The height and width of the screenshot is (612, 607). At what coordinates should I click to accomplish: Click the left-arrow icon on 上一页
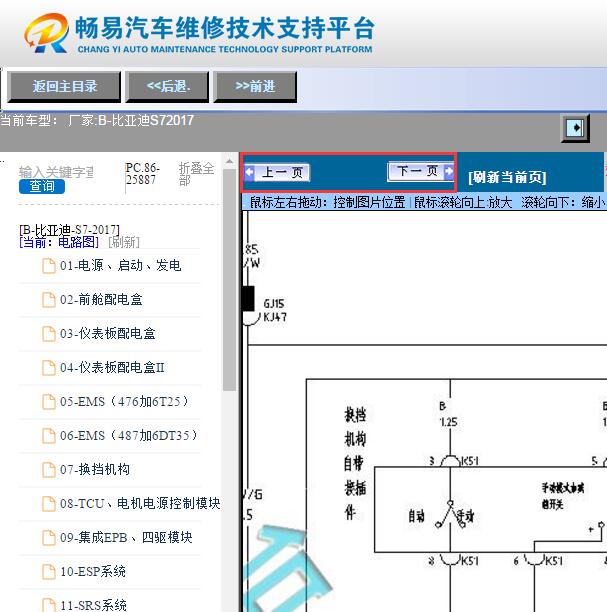(249, 172)
